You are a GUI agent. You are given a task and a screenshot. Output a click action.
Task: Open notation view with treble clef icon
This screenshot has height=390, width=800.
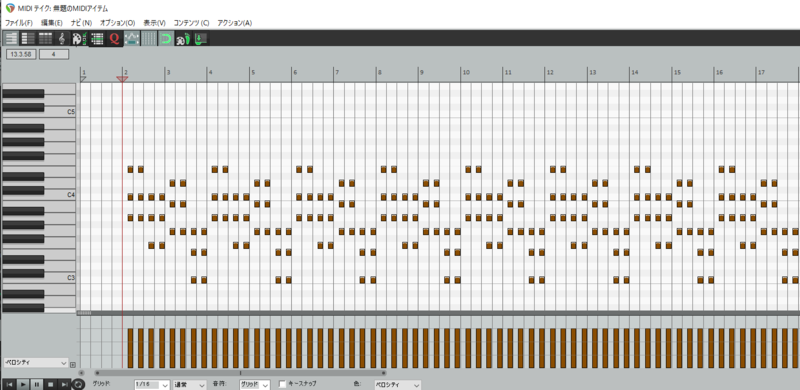coord(62,38)
